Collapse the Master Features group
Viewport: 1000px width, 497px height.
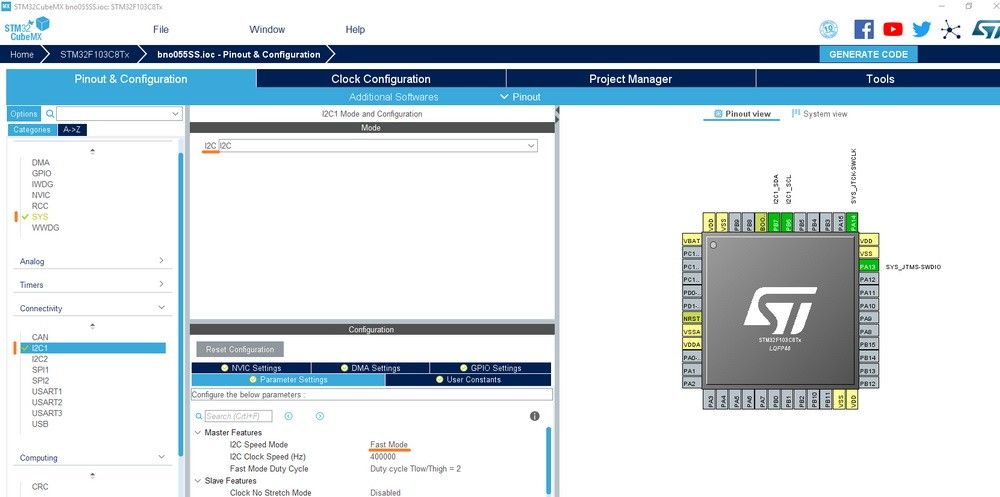[197, 433]
